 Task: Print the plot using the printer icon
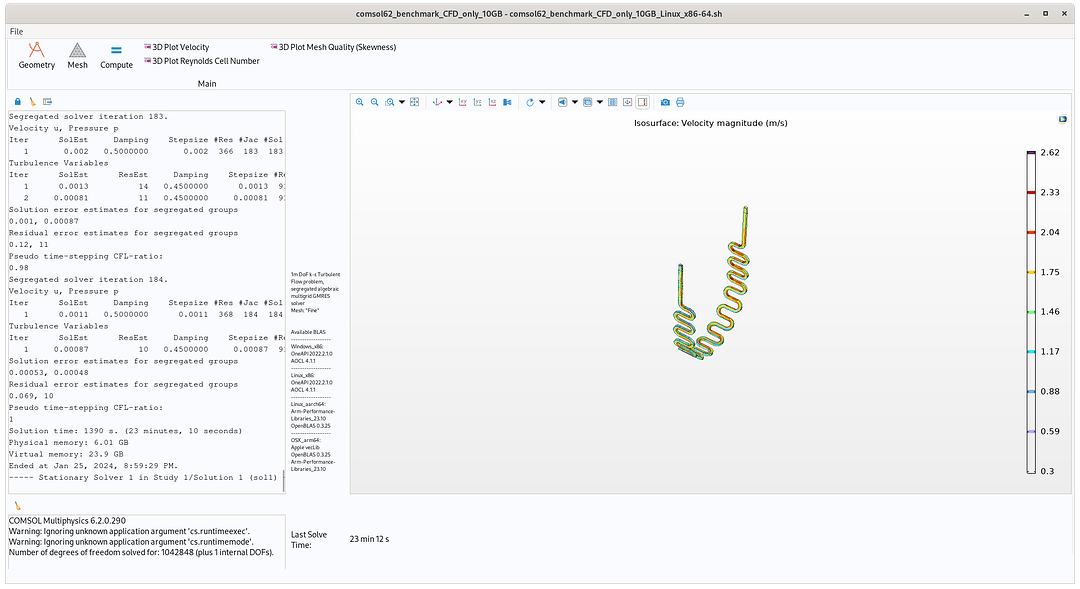680,102
